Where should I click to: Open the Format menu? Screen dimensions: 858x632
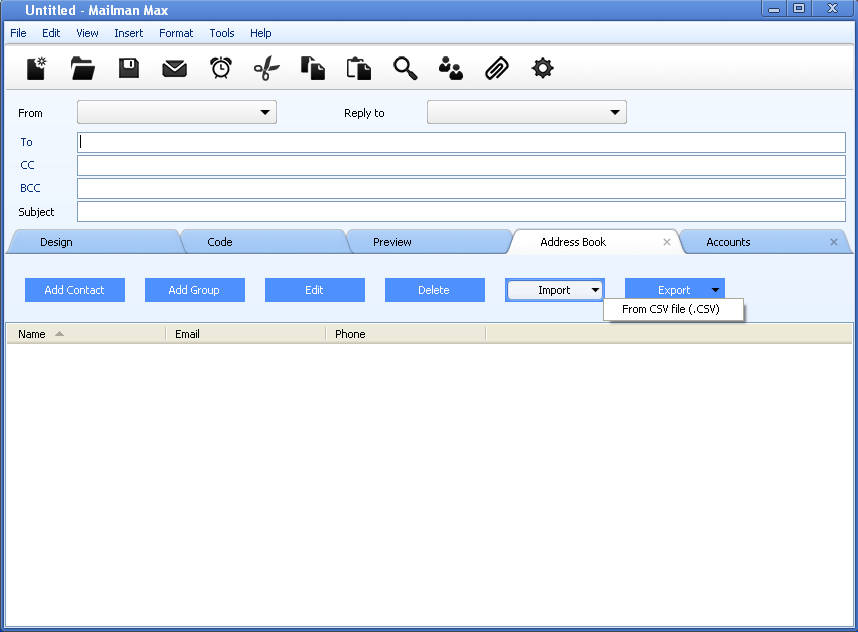176,33
